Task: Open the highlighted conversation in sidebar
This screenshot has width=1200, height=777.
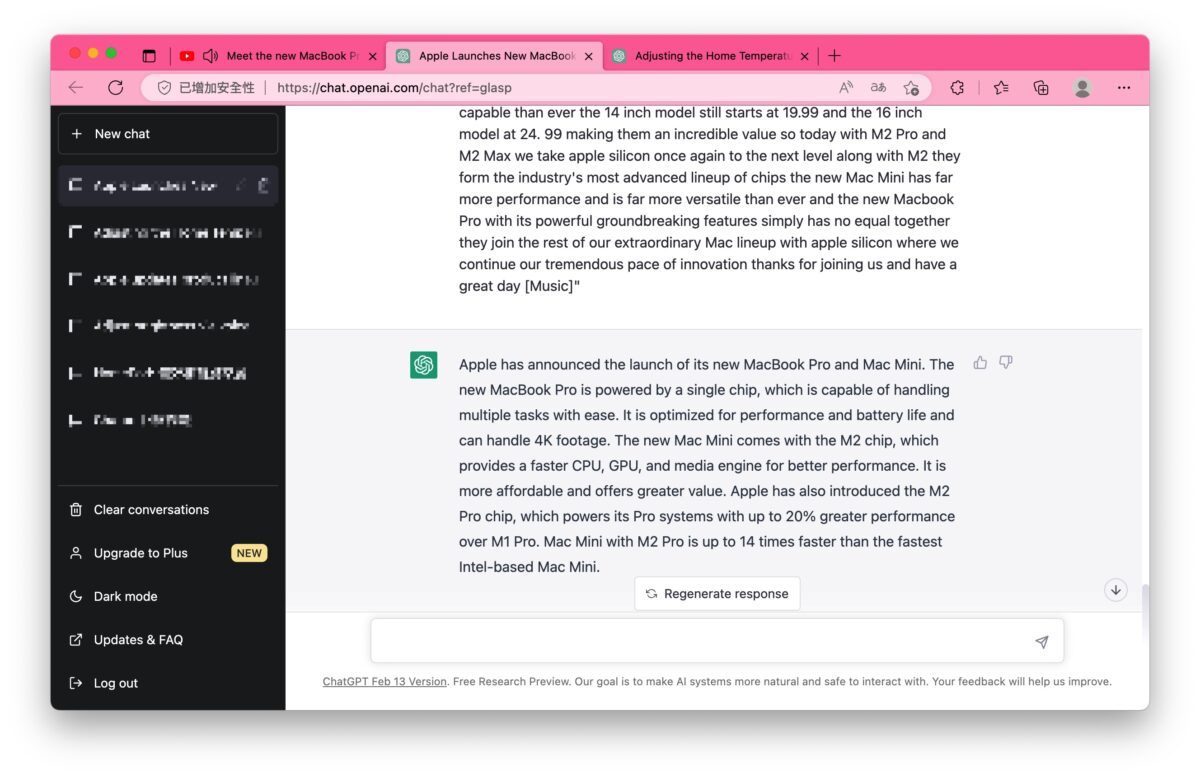Action: coord(168,186)
